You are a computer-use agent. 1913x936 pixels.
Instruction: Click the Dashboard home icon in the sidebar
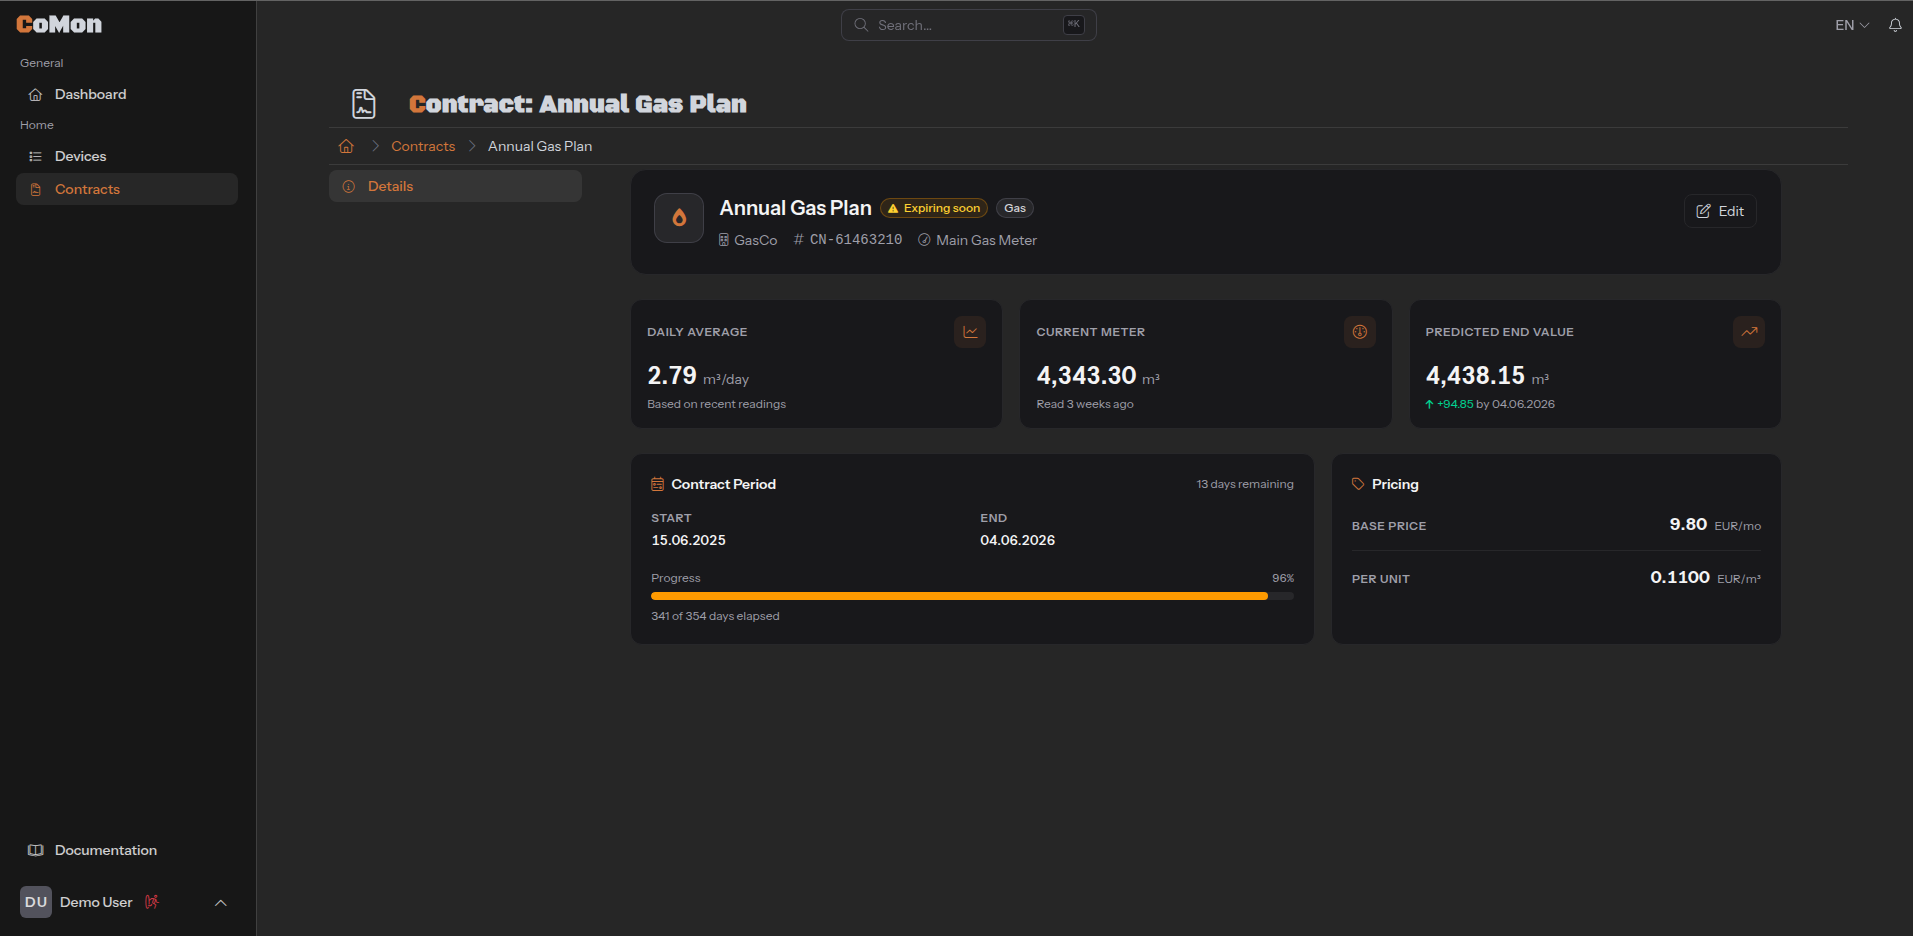click(36, 94)
